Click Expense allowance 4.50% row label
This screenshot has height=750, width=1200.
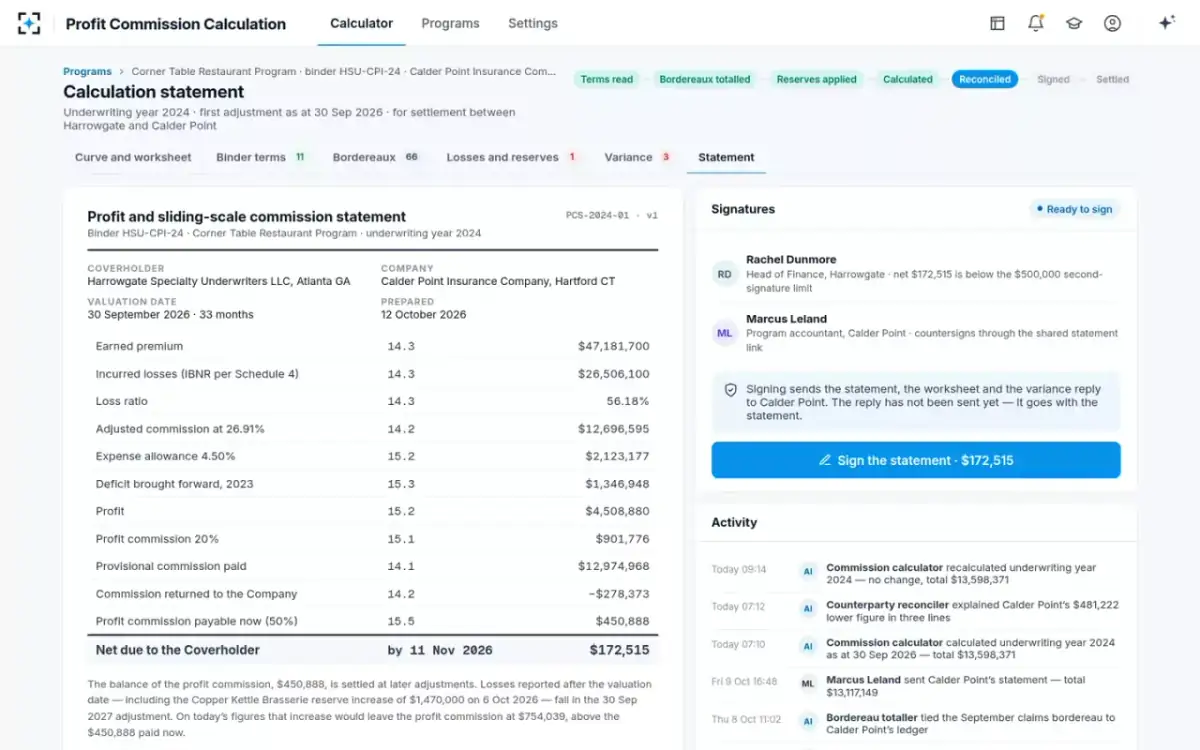[x=166, y=456]
